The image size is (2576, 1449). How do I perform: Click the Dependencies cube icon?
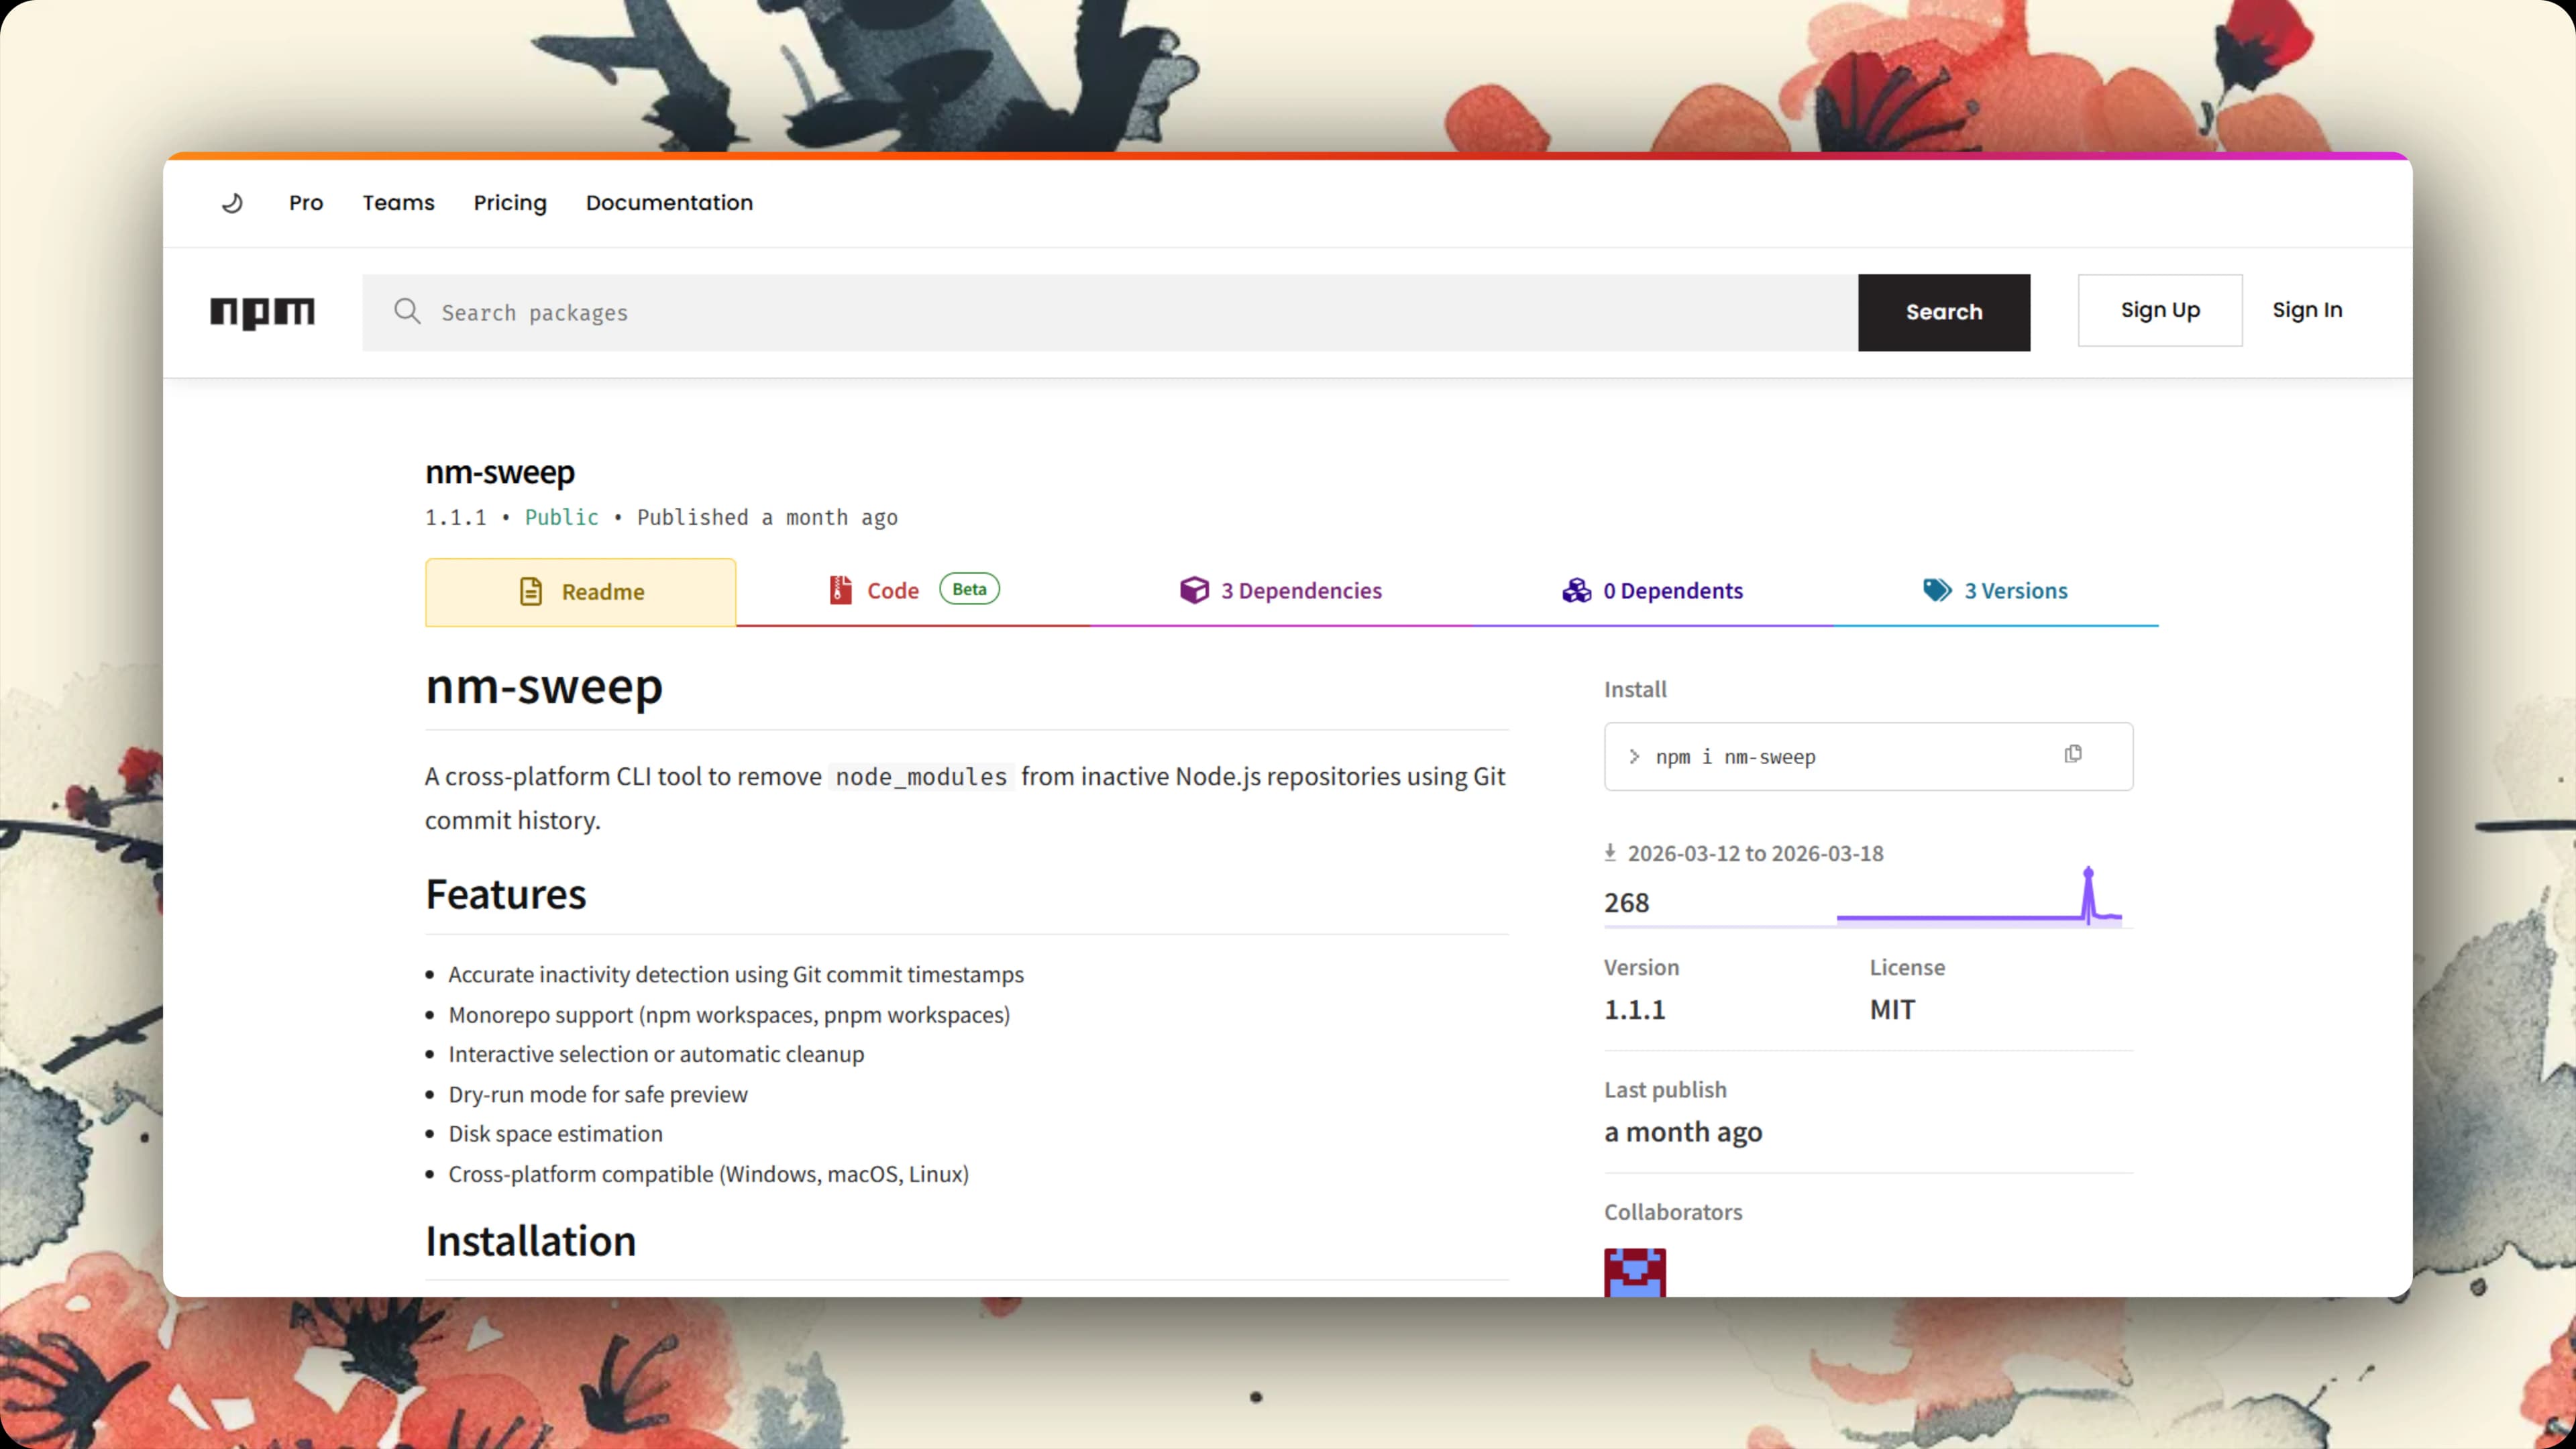tap(1194, 590)
